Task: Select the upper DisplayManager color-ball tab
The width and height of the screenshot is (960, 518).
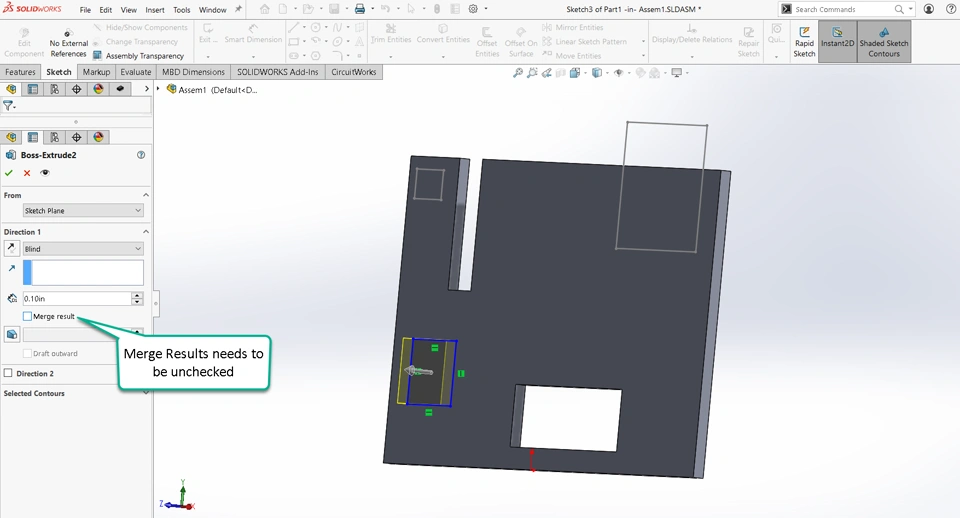Action: coord(99,89)
